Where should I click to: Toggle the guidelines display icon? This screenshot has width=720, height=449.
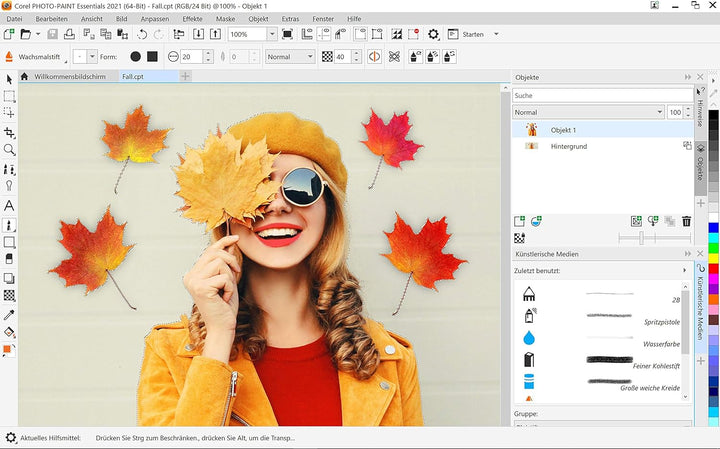coord(324,34)
